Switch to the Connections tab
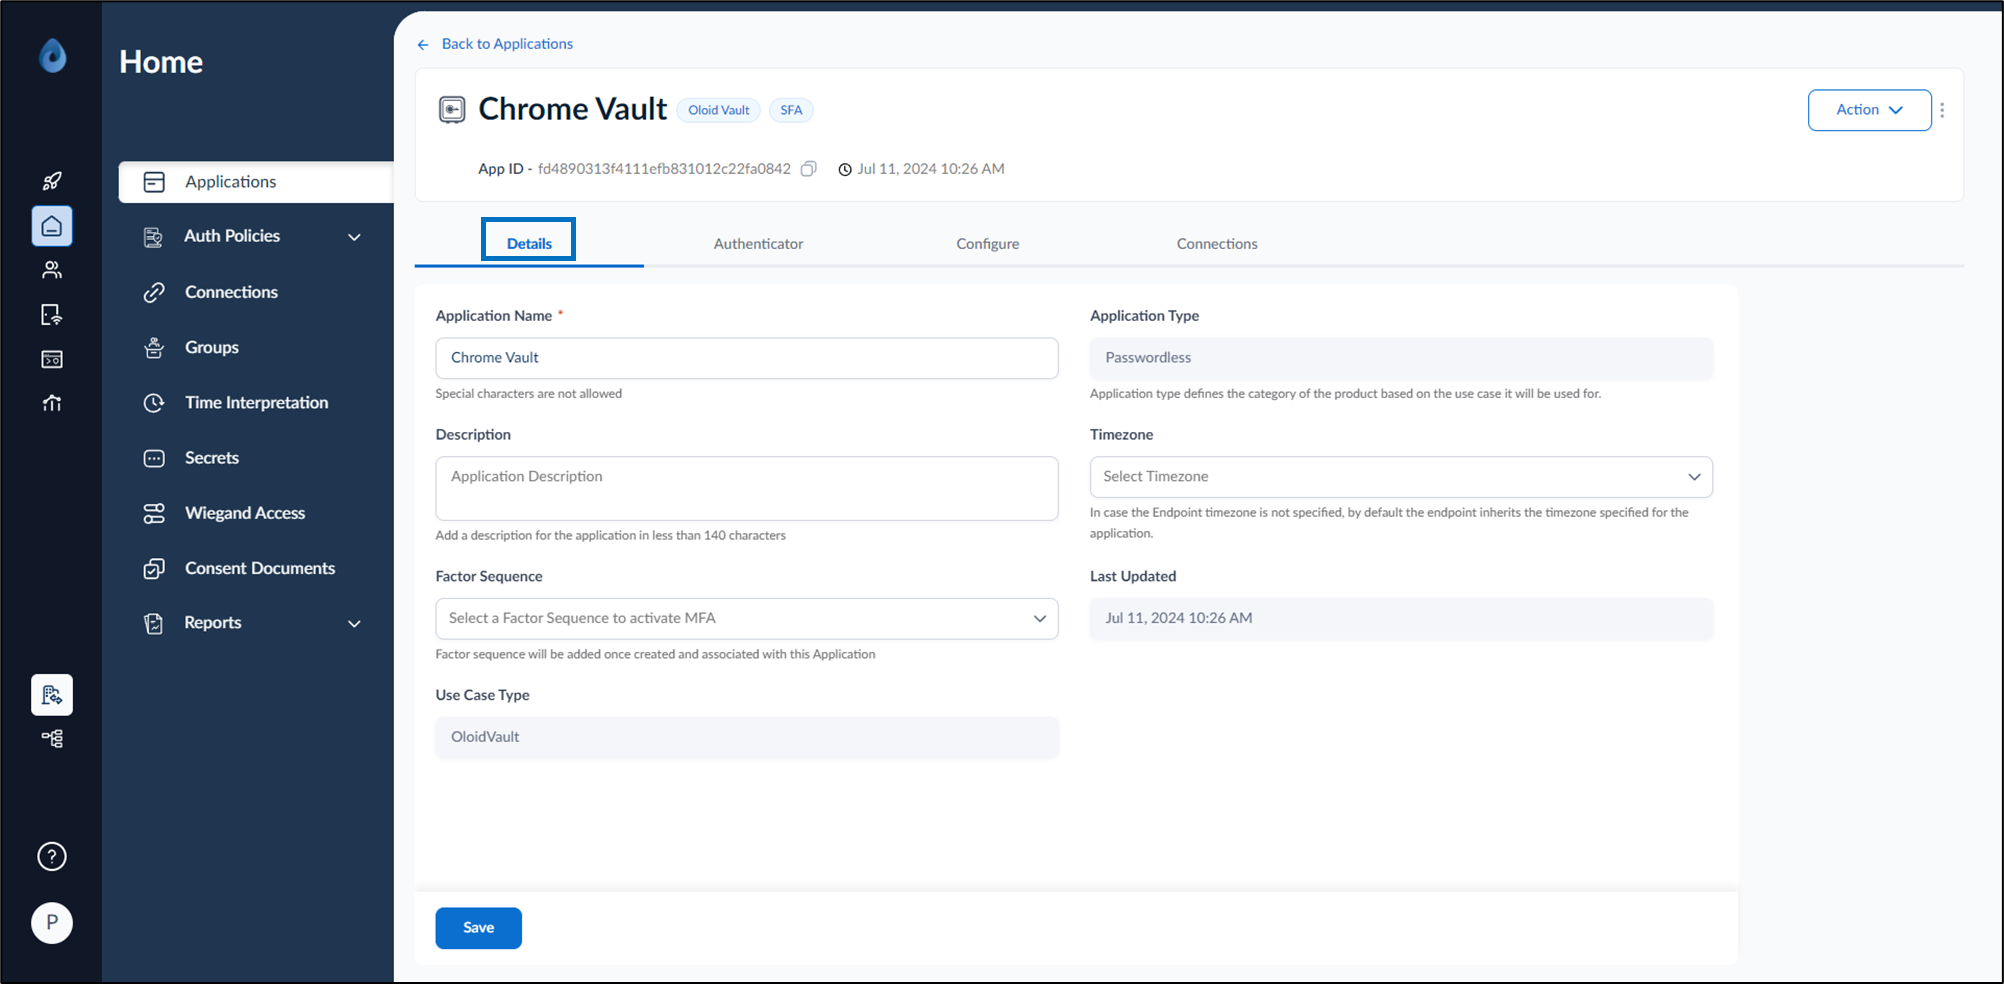This screenshot has height=984, width=2004. 1217,244
